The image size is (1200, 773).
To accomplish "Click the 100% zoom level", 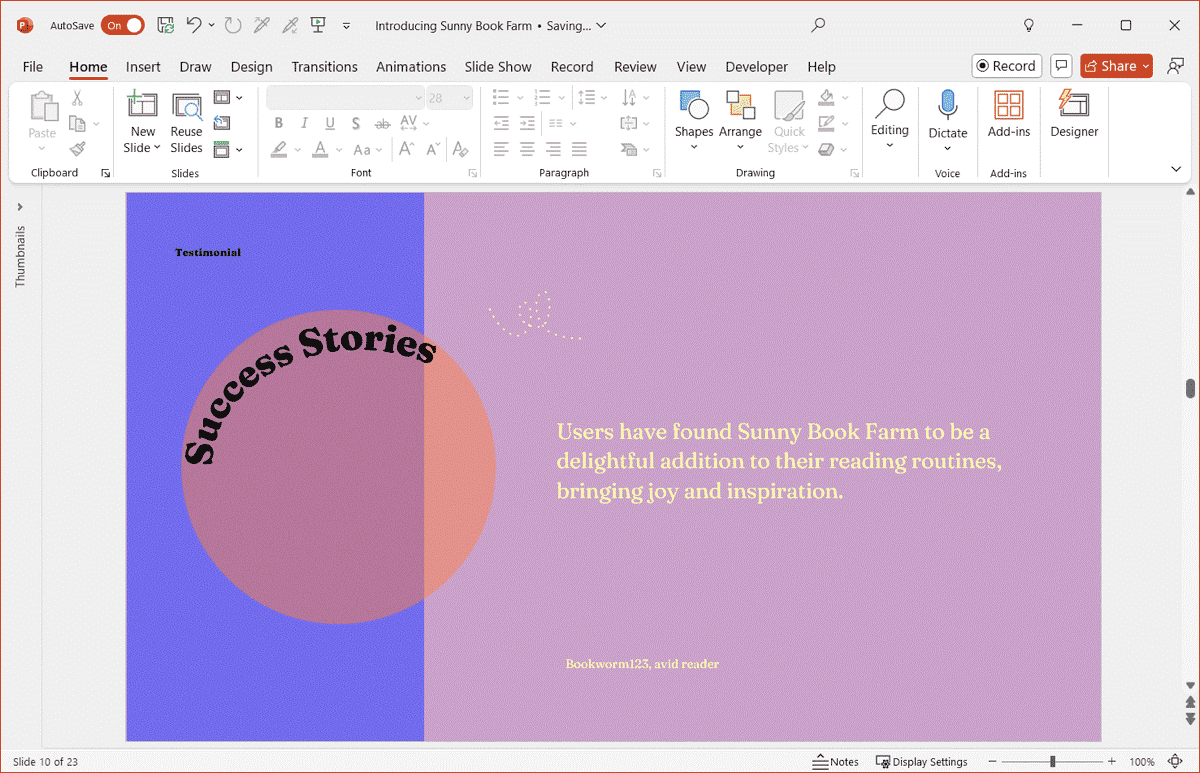I will tap(1142, 762).
